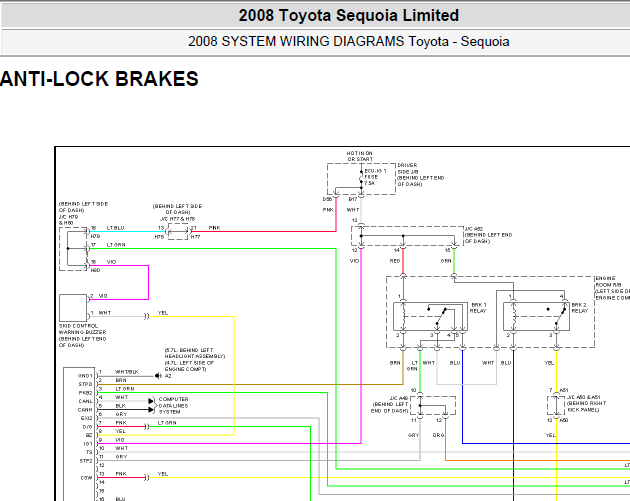The height and width of the screenshot is (501, 630).
Task: Click the 'J/C A52' junction connector label
Action: [x=474, y=229]
